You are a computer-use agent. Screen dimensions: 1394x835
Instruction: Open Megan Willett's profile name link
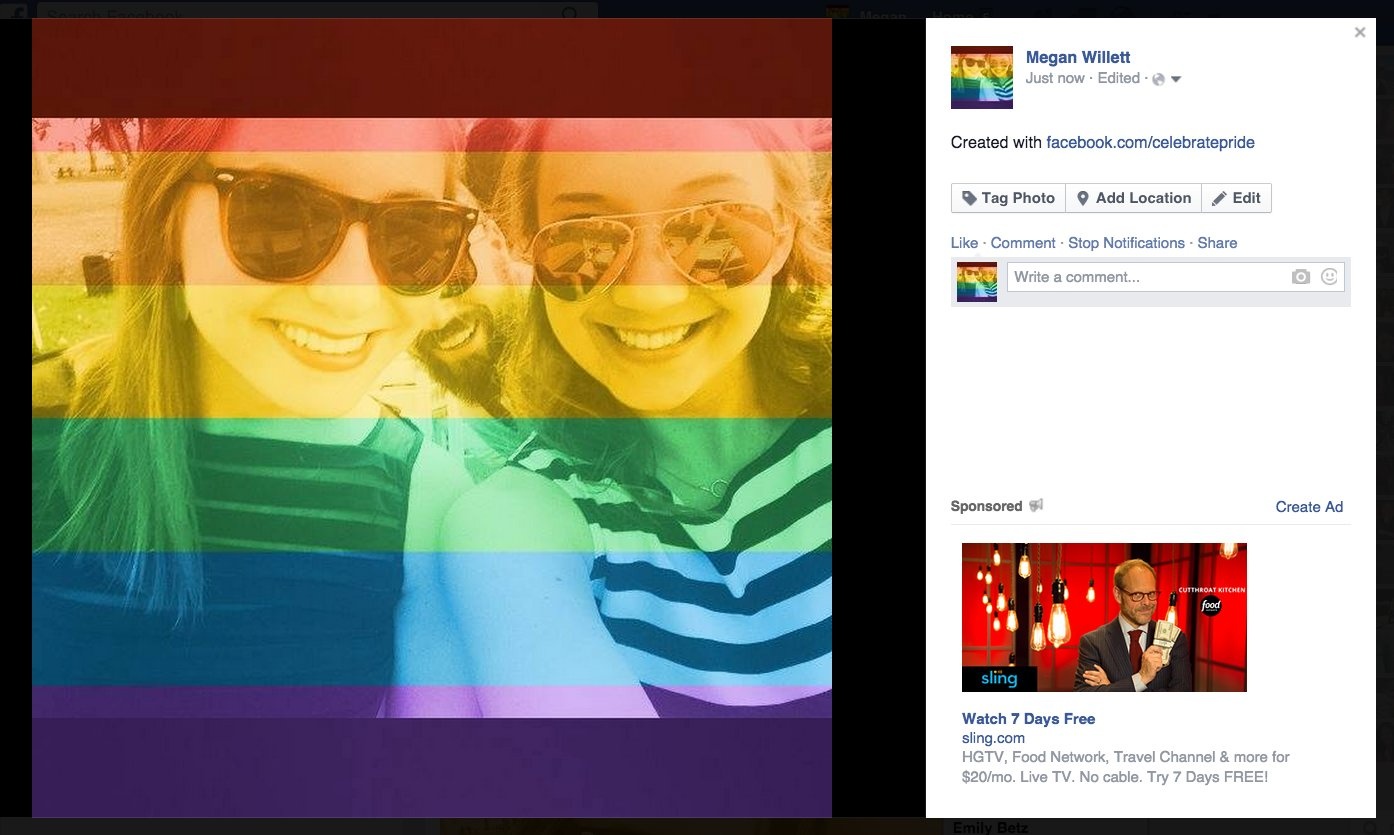pos(1078,58)
